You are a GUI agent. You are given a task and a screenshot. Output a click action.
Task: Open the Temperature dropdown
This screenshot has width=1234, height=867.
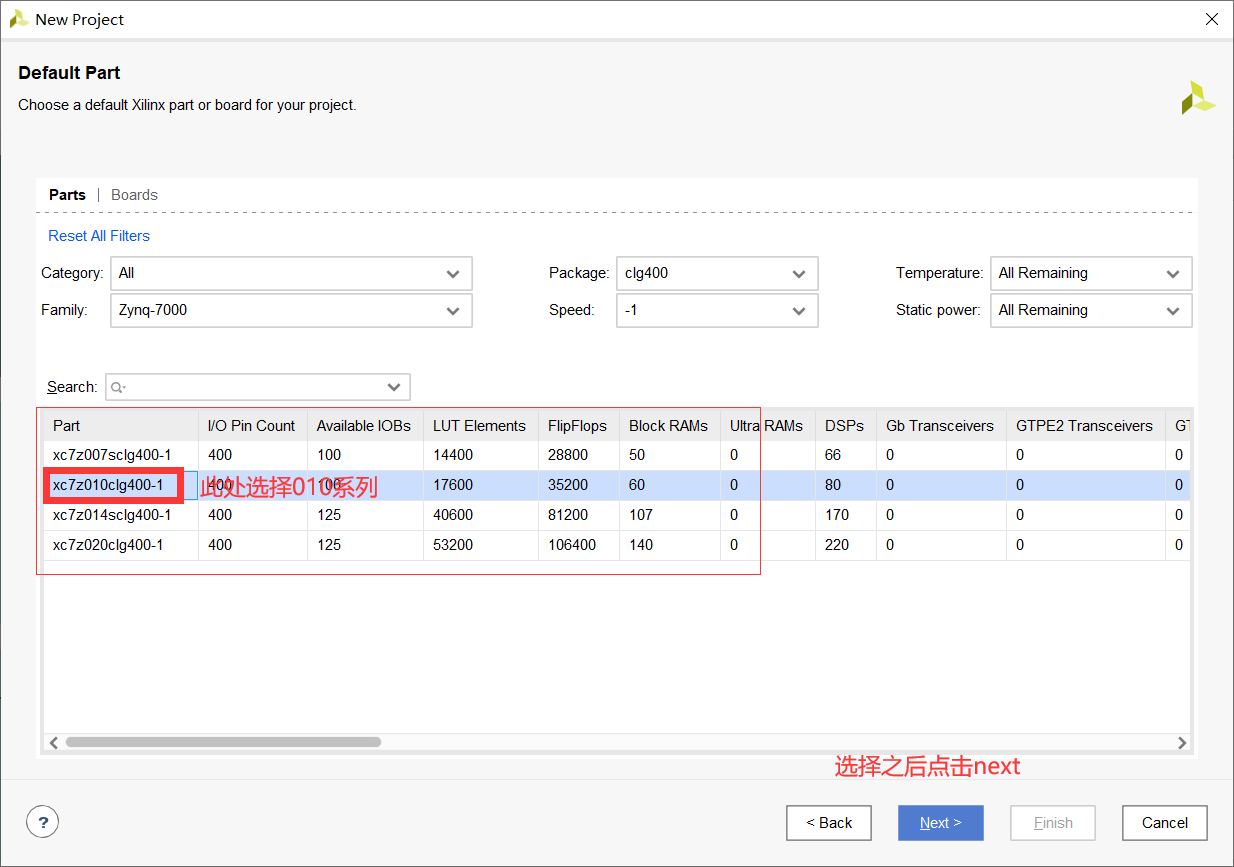(1091, 273)
